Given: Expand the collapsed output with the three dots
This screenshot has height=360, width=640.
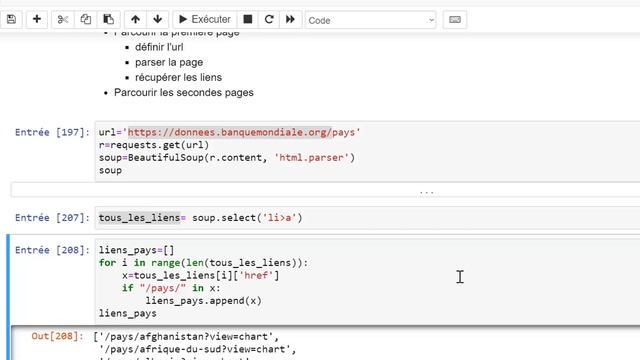Looking at the screenshot, I should click(427, 191).
